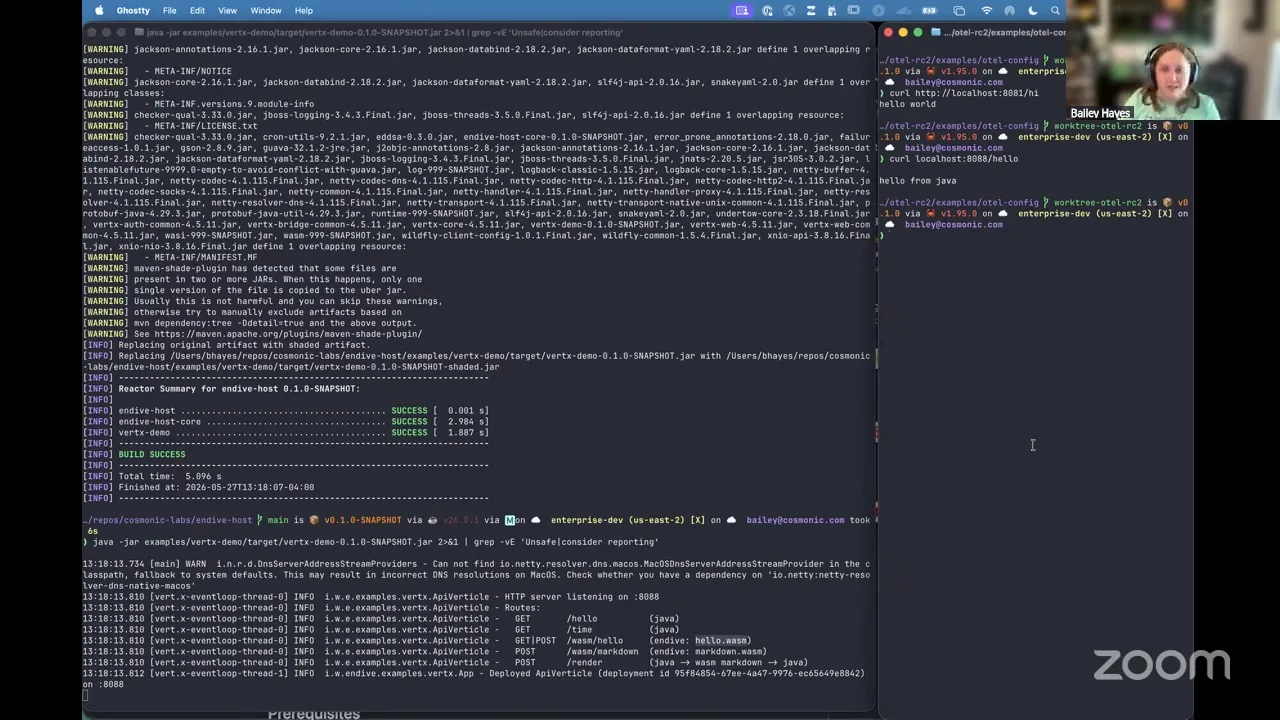The image size is (1280, 720).
Task: Click the folder icon in right terminal title
Action: point(936,32)
